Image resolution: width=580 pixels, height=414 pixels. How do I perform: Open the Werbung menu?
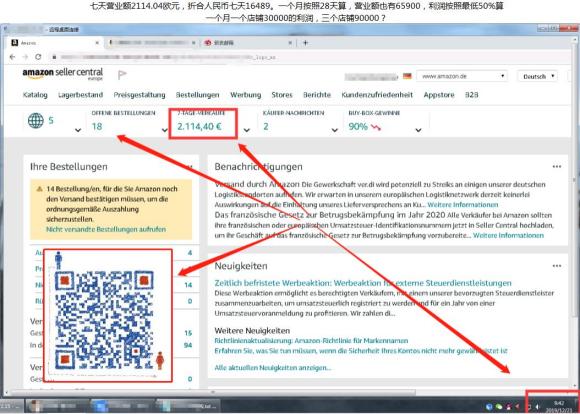point(246,95)
